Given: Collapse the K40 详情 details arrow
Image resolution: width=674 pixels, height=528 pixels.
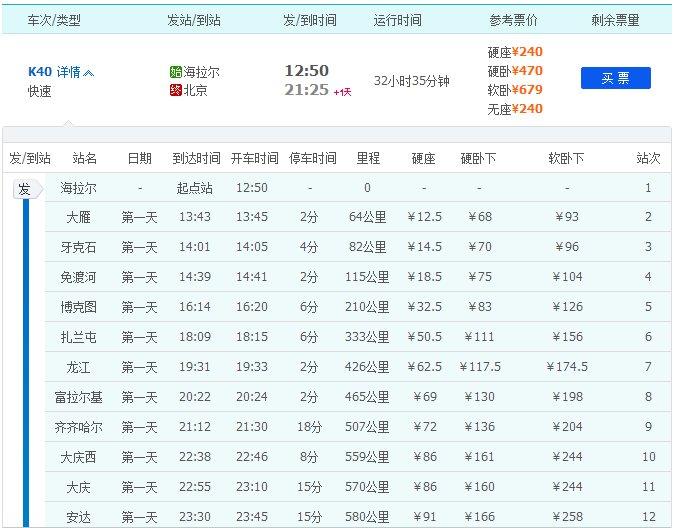Looking at the screenshot, I should pyautogui.click(x=89, y=73).
